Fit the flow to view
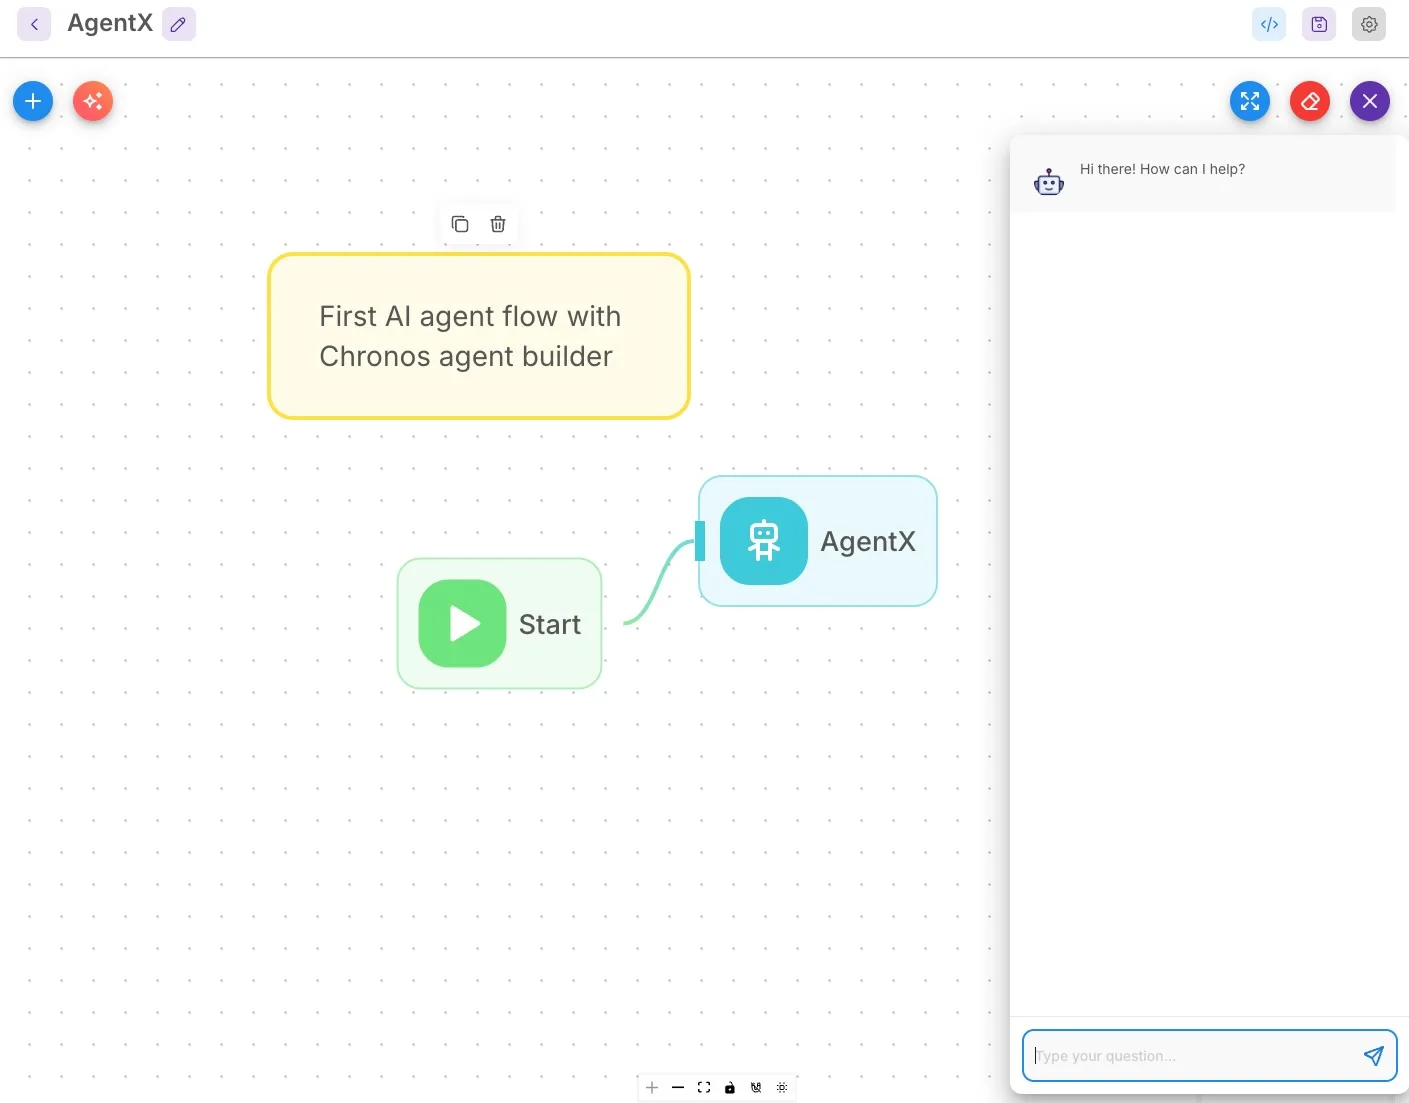1409x1103 pixels. tap(704, 1087)
